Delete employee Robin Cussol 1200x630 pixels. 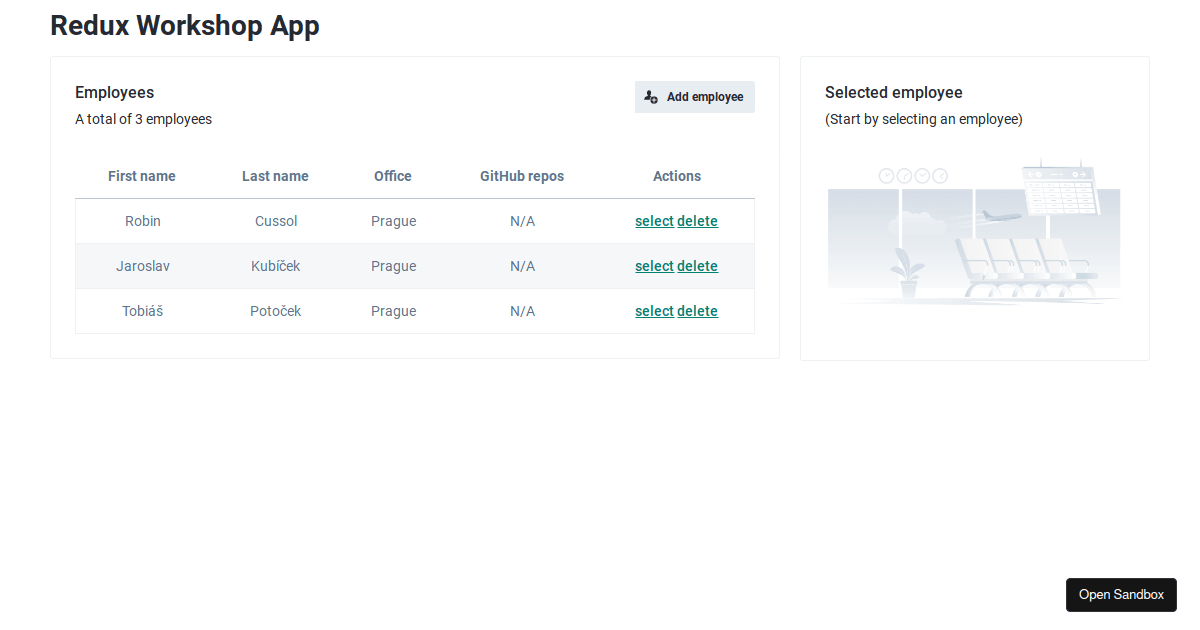tap(697, 221)
